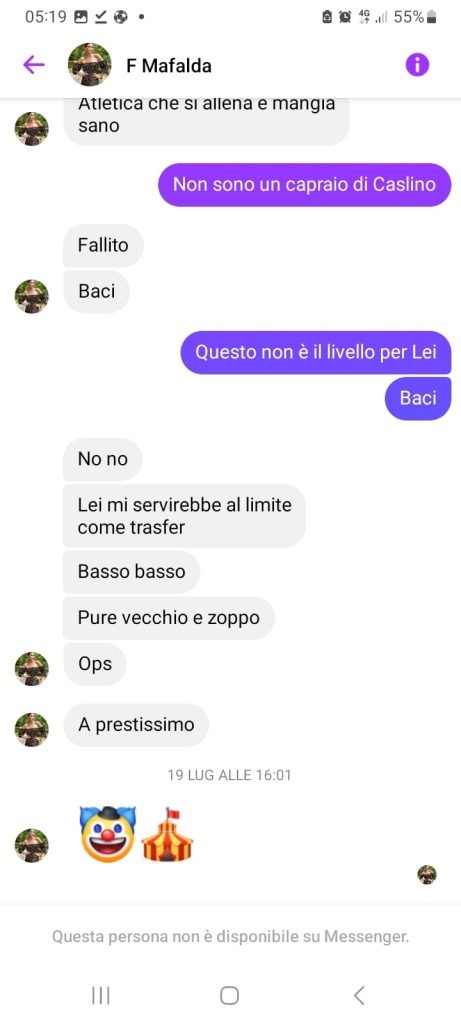Tap the 'Pure vecchio e zoppo' bubble
Viewport: 461px width, 1024px height.
(168, 618)
